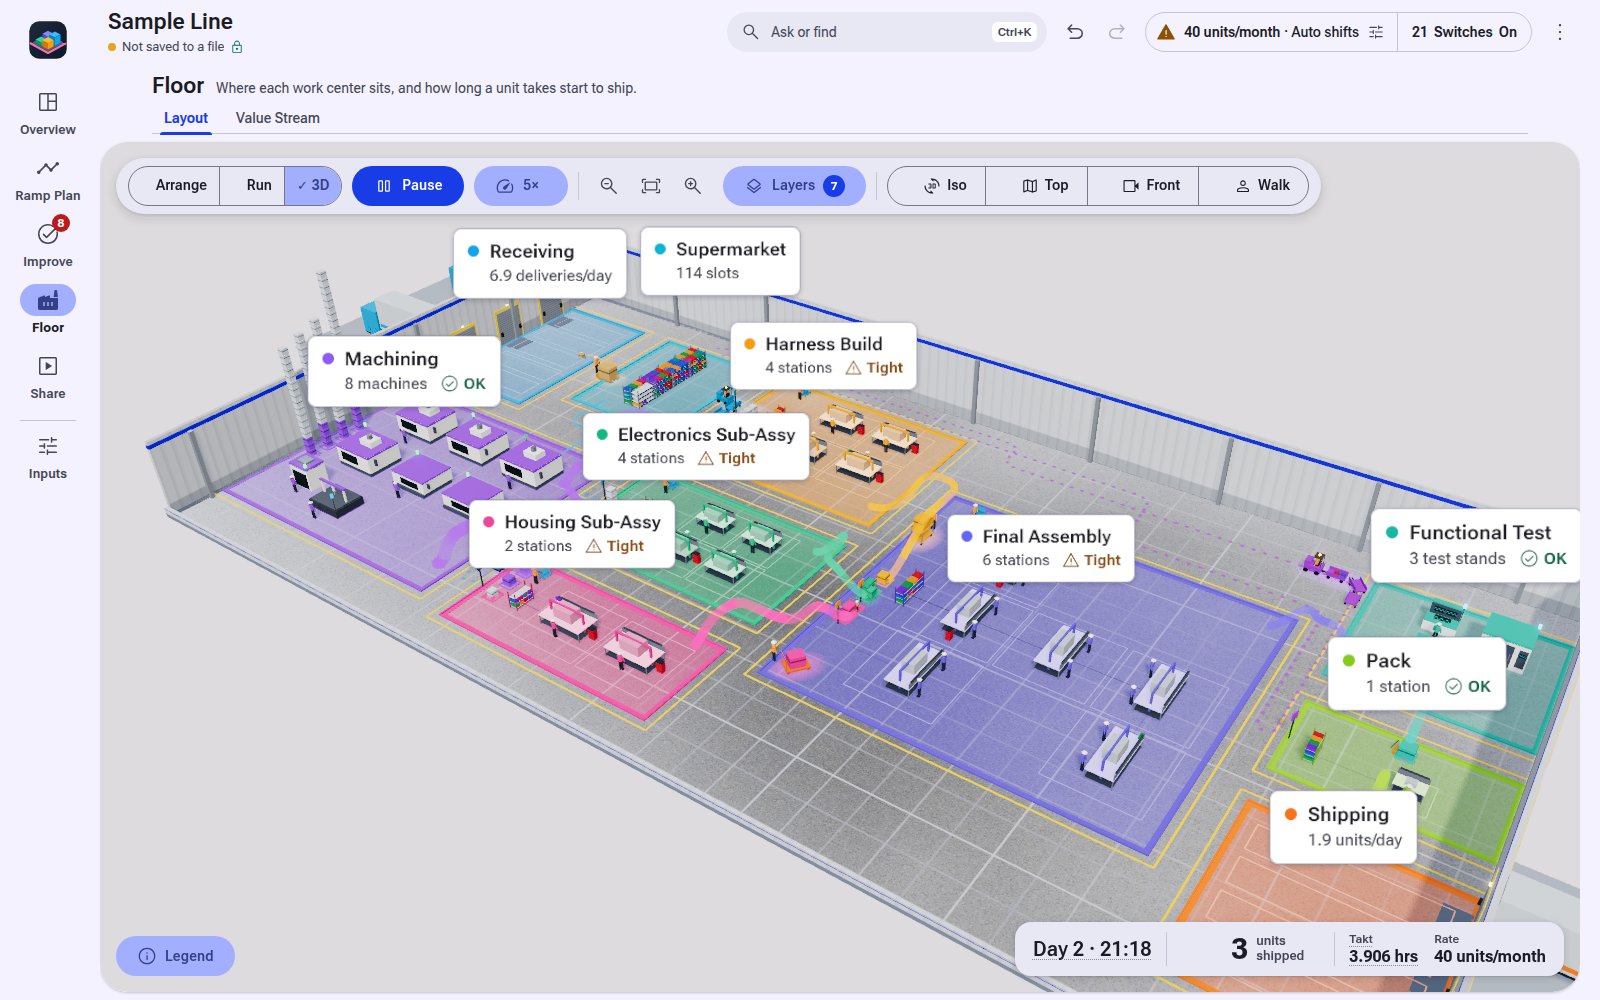
Task: Click fit-to-view frame icon
Action: coord(651,186)
